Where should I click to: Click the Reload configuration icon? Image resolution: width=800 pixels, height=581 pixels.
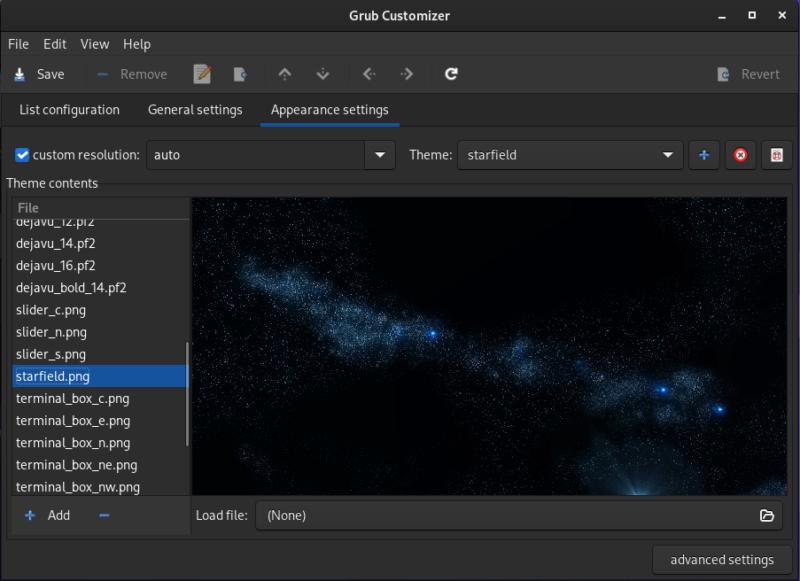pos(450,73)
